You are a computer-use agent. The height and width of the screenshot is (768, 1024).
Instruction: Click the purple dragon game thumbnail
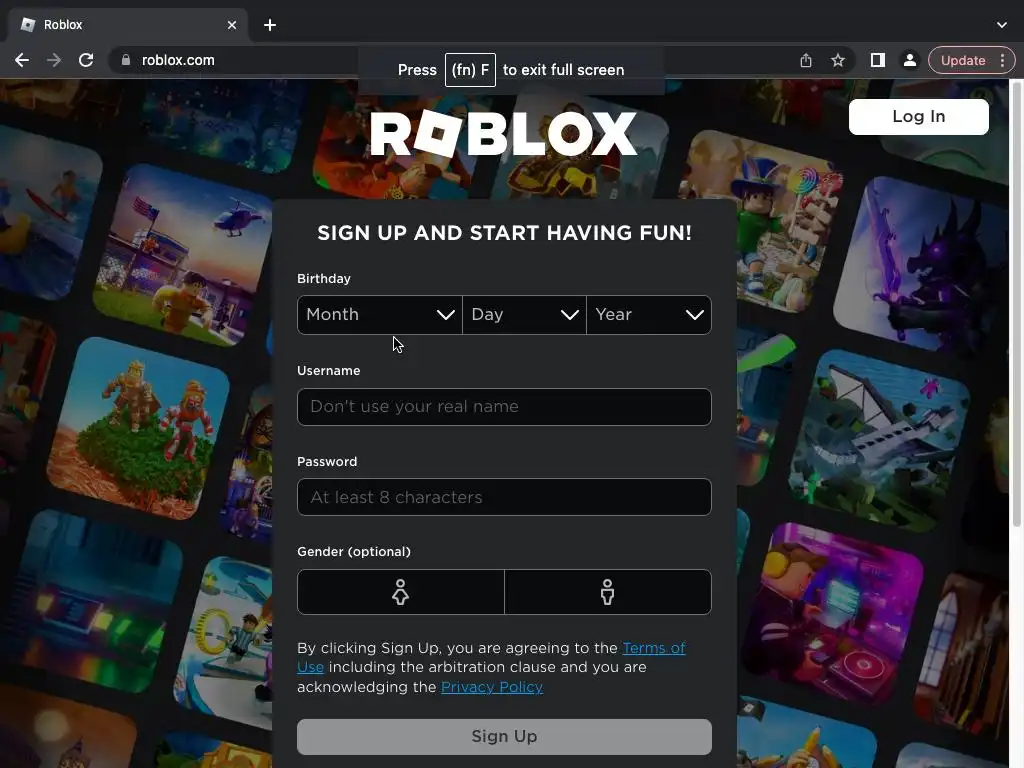tap(923, 266)
